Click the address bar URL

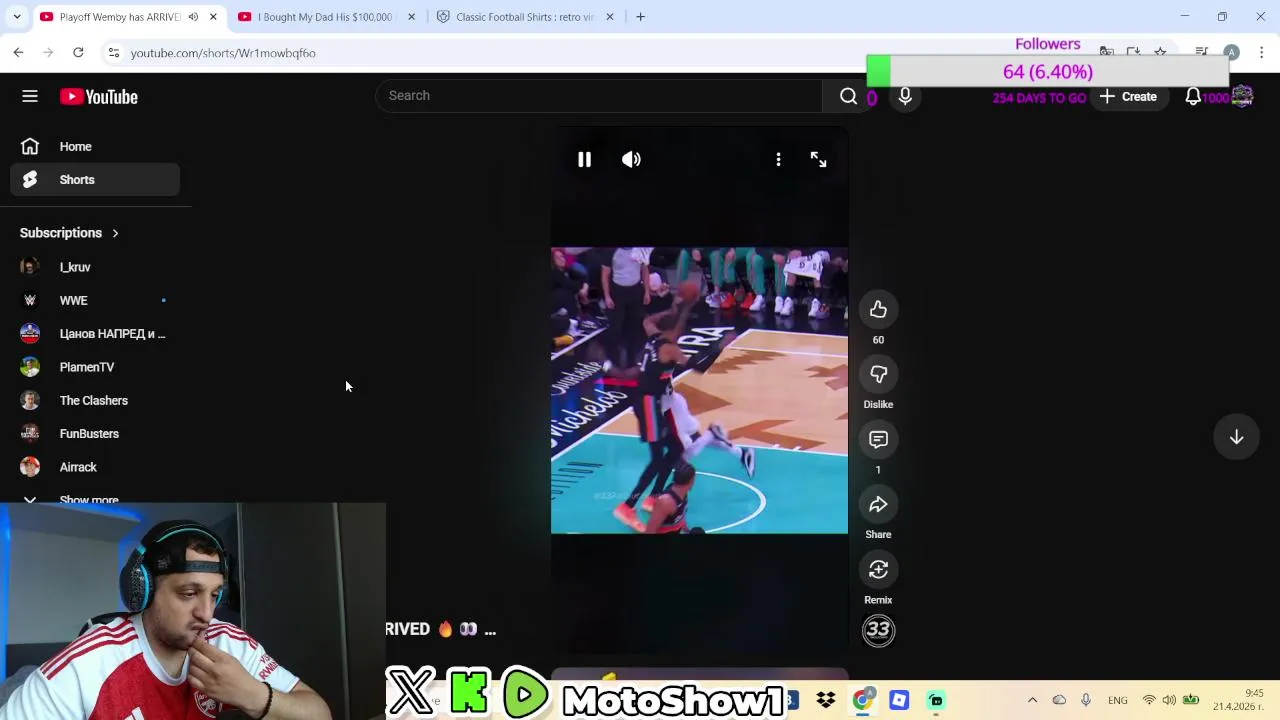pos(222,53)
